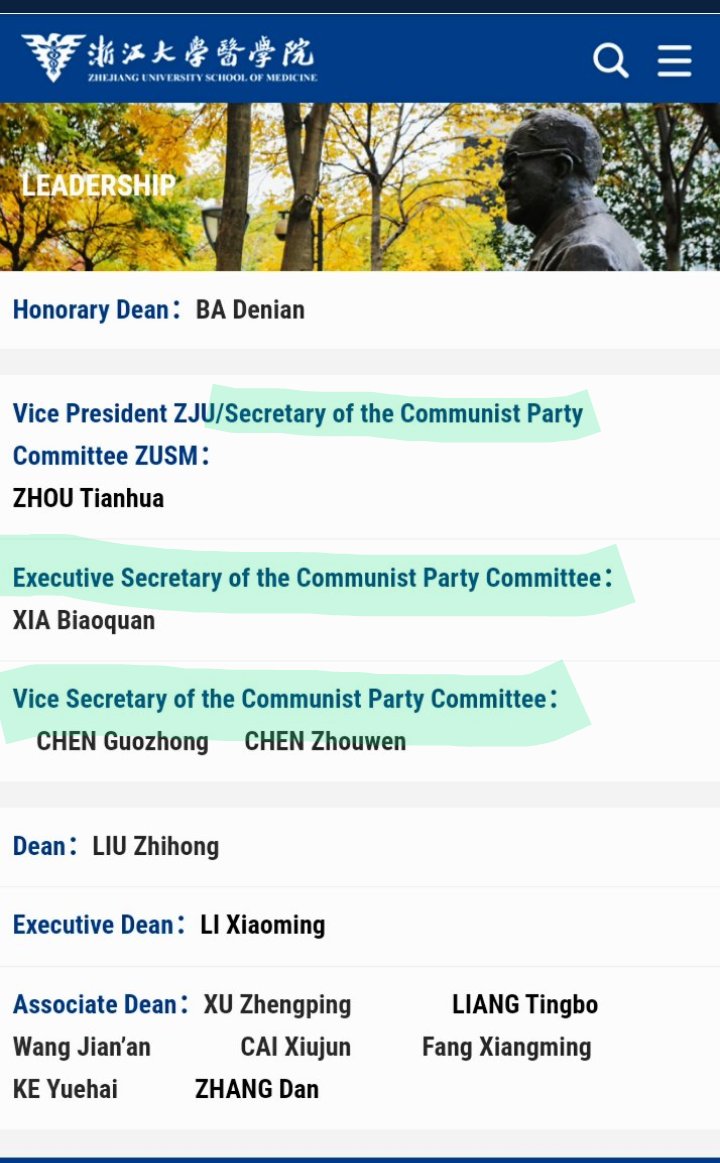The height and width of the screenshot is (1163, 720).
Task: Click the name ZHANG Dan
Action: coord(257,1089)
